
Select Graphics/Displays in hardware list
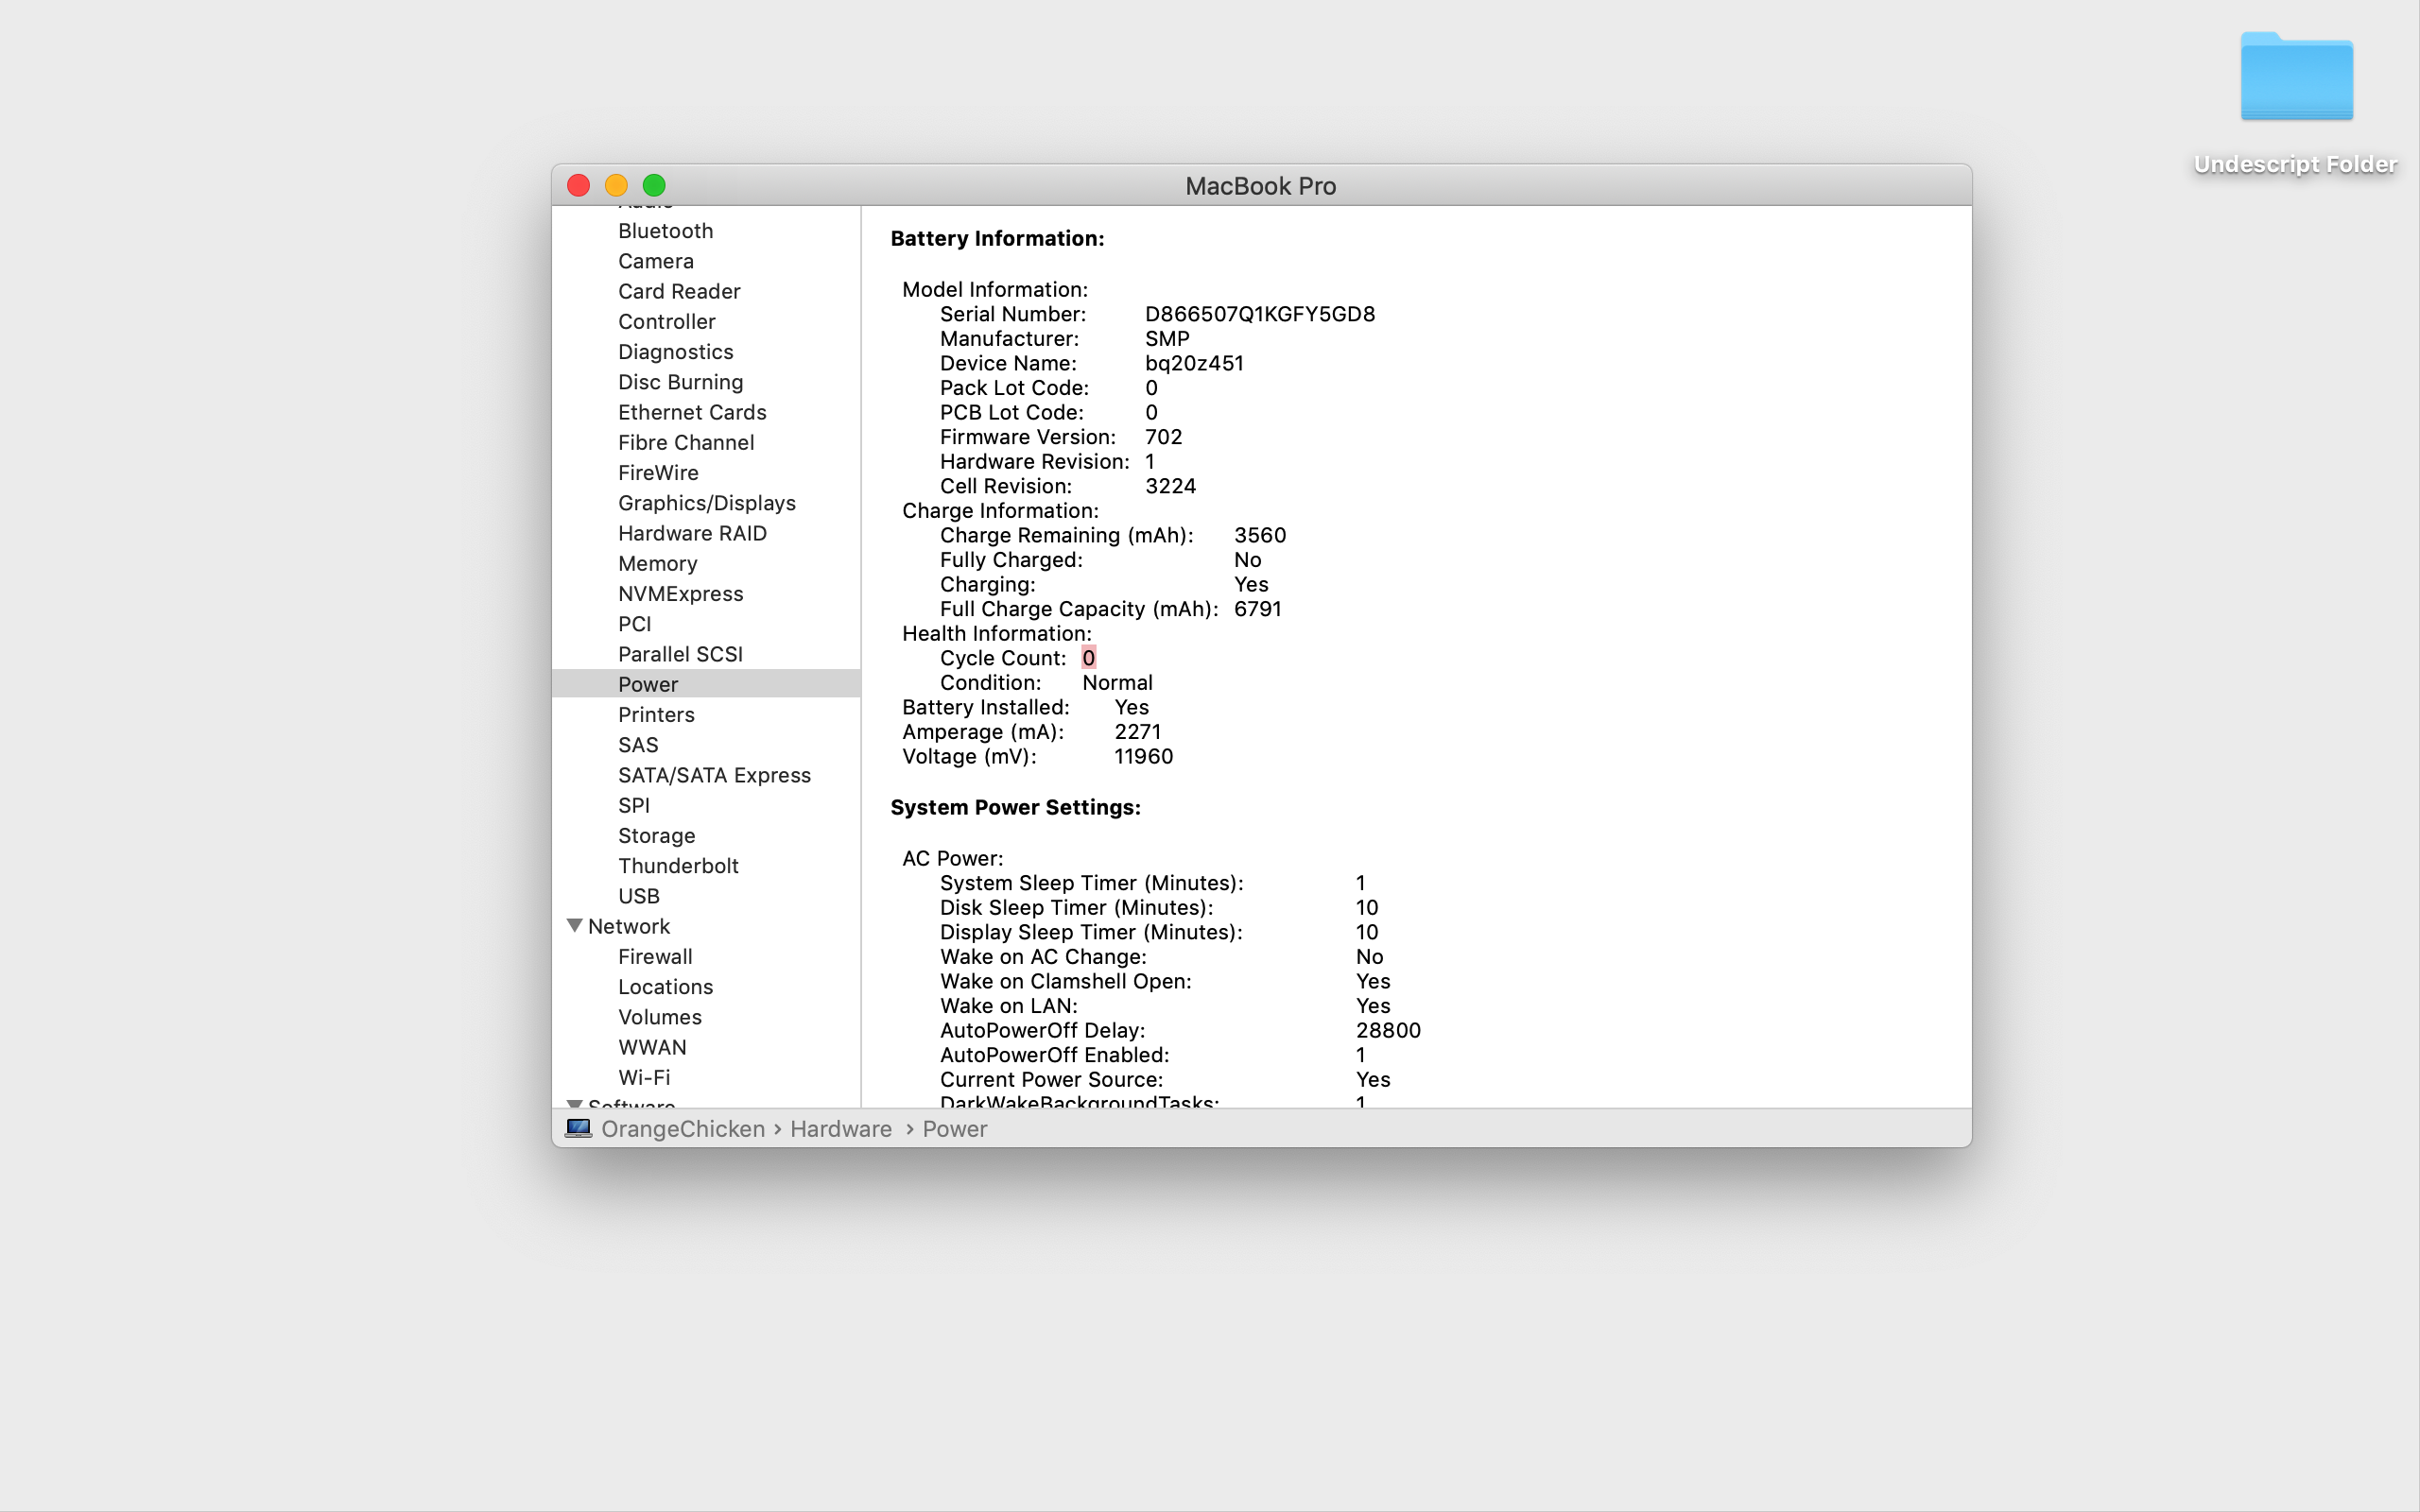(x=706, y=503)
